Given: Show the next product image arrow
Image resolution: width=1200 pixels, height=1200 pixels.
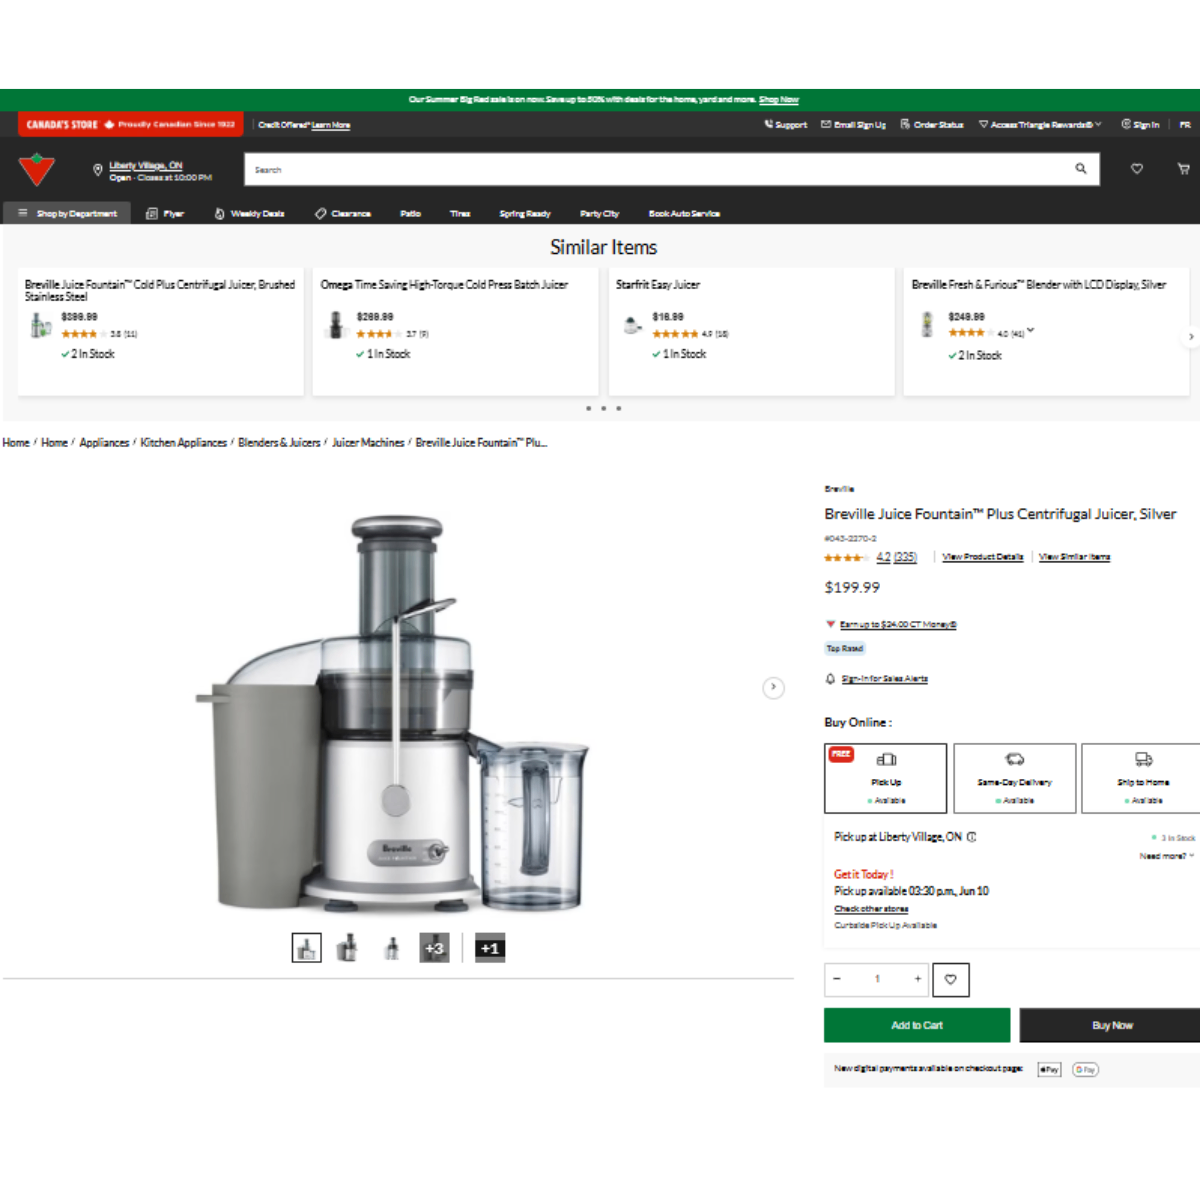Looking at the screenshot, I should point(773,688).
